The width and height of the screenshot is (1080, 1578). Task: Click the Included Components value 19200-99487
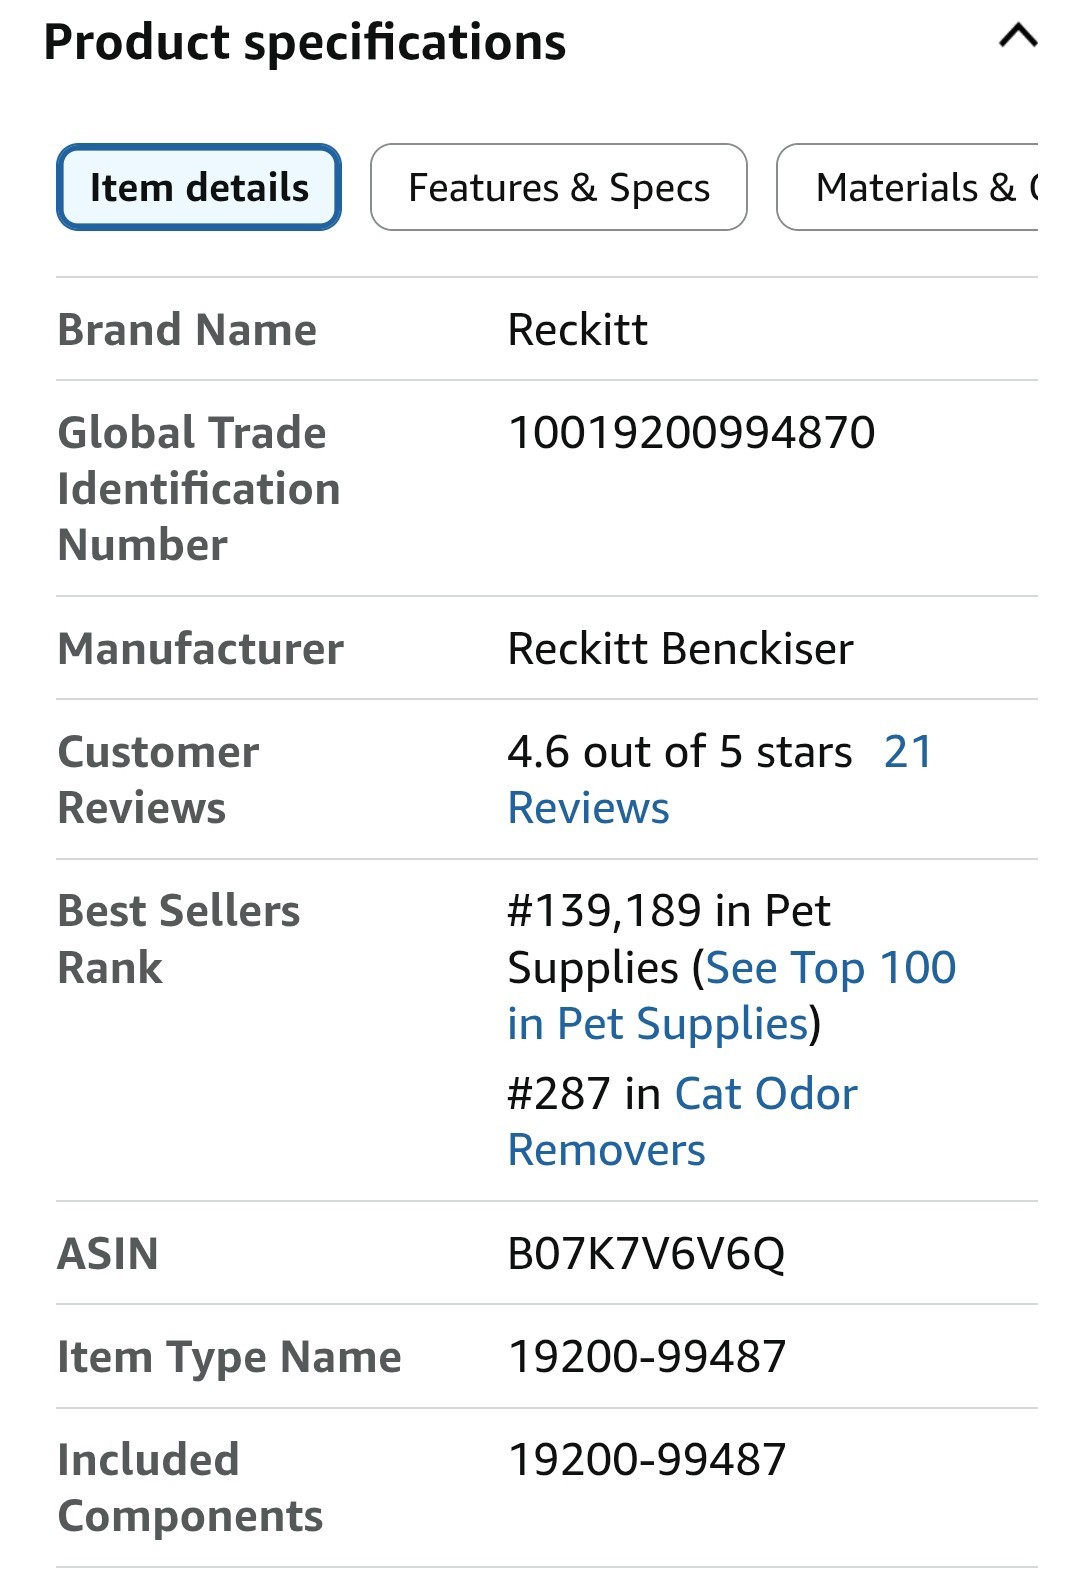[647, 1460]
